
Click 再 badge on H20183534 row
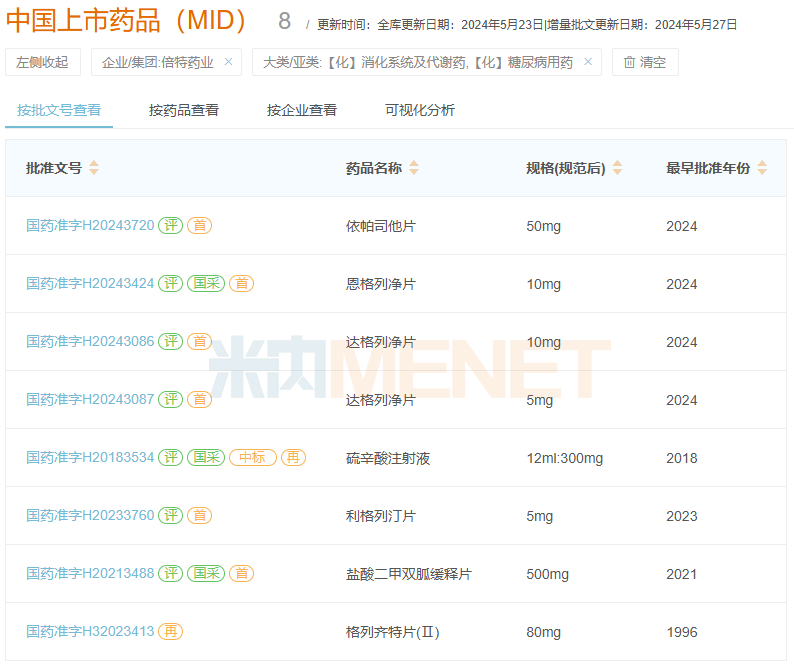pyautogui.click(x=294, y=457)
